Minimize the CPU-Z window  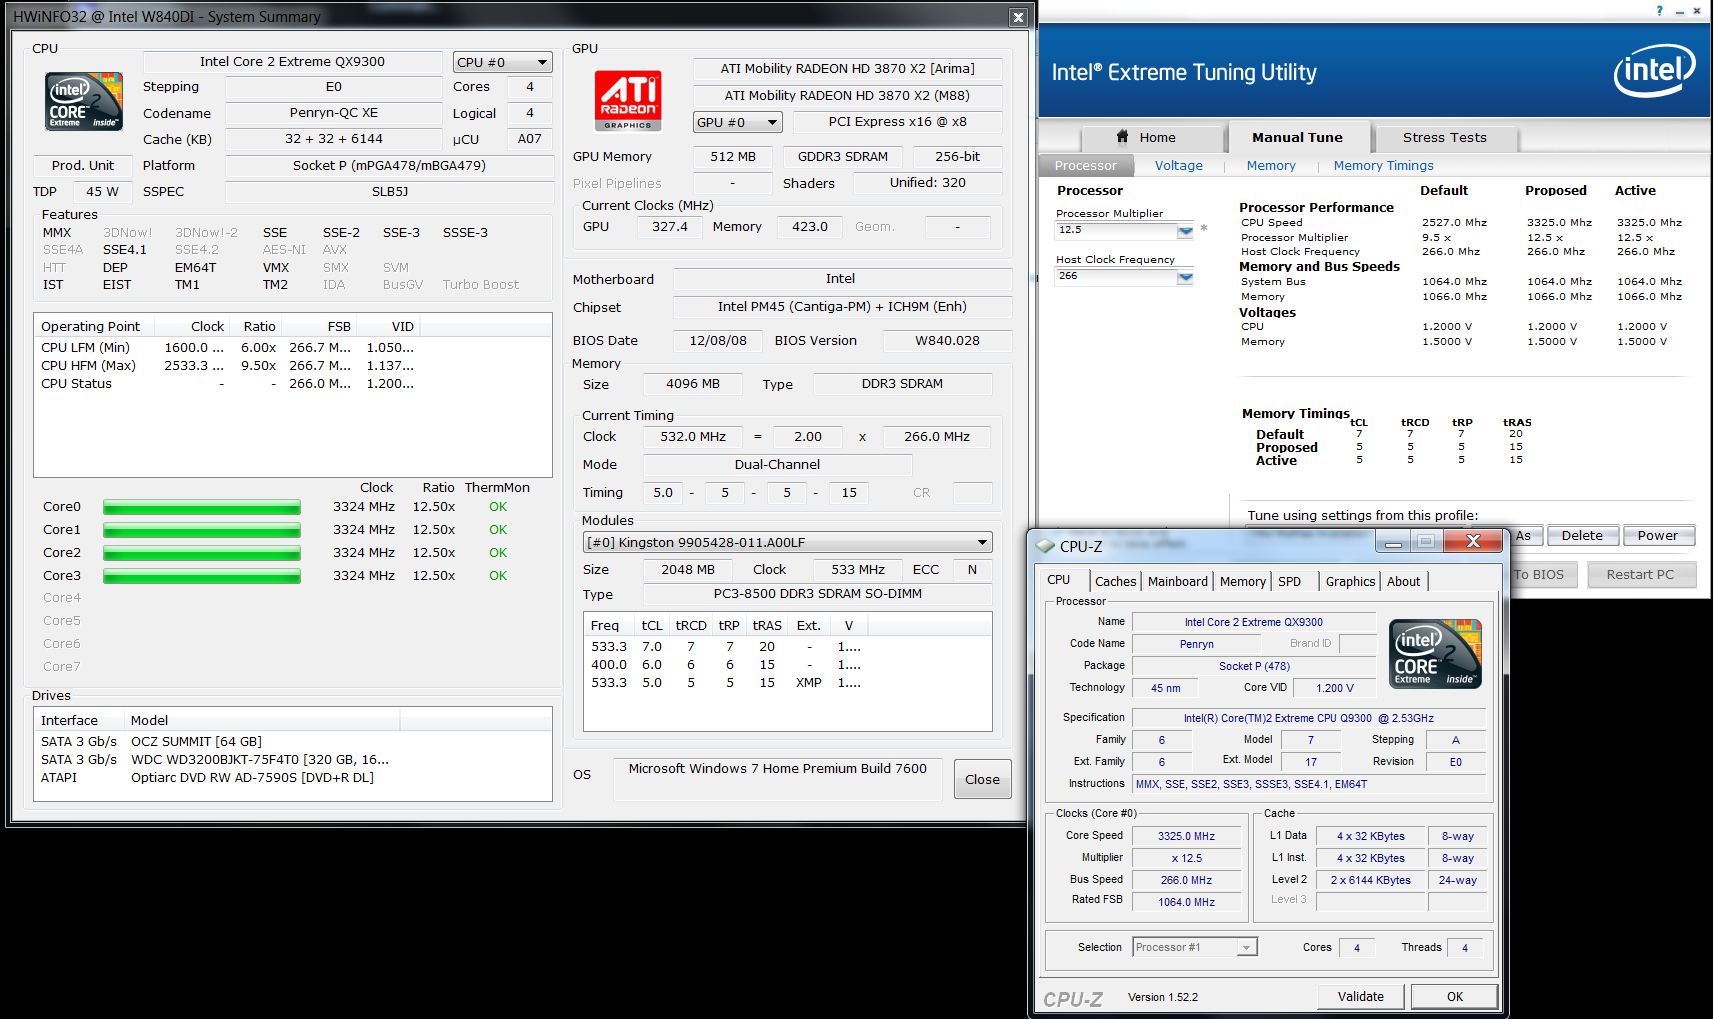point(1393,542)
